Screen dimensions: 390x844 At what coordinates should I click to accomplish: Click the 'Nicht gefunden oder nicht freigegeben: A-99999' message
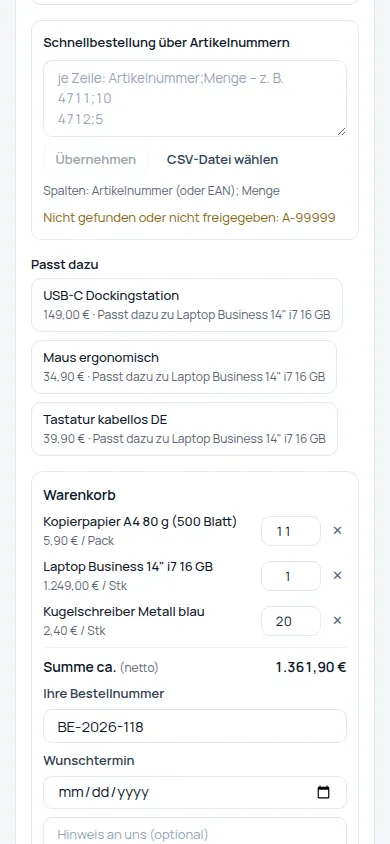(189, 218)
